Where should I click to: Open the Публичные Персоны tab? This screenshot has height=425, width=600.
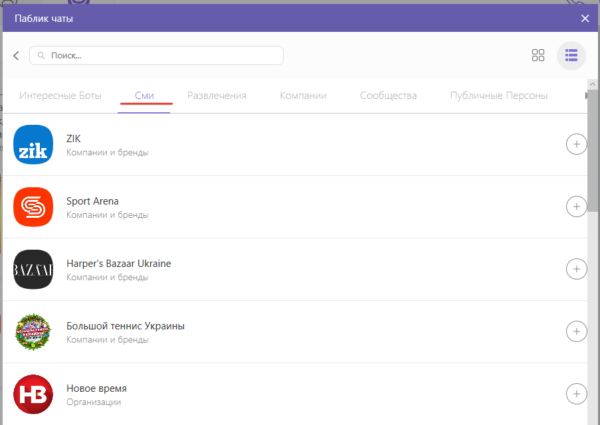[499, 96]
